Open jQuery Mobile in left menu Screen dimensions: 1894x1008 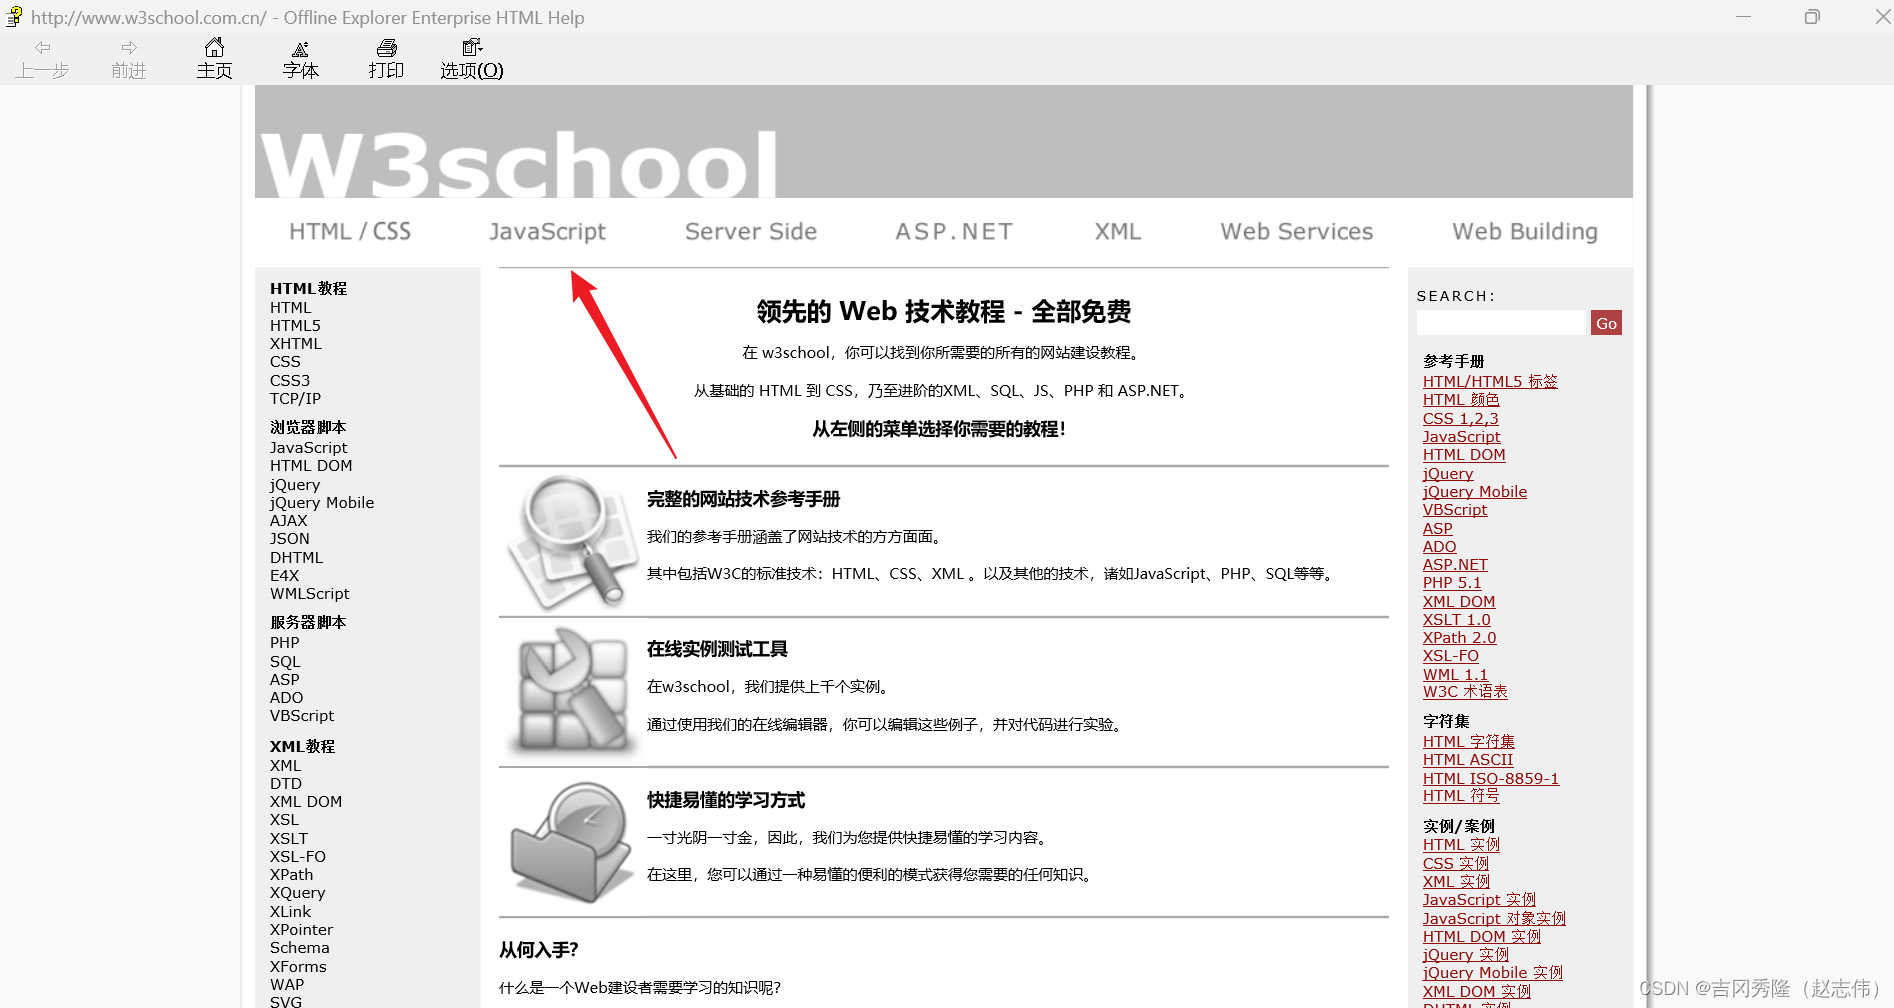coord(322,503)
